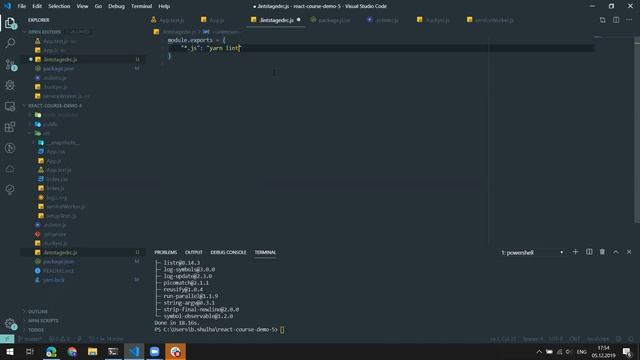
Task: Open README.md in the file tree
Action: click(58, 271)
